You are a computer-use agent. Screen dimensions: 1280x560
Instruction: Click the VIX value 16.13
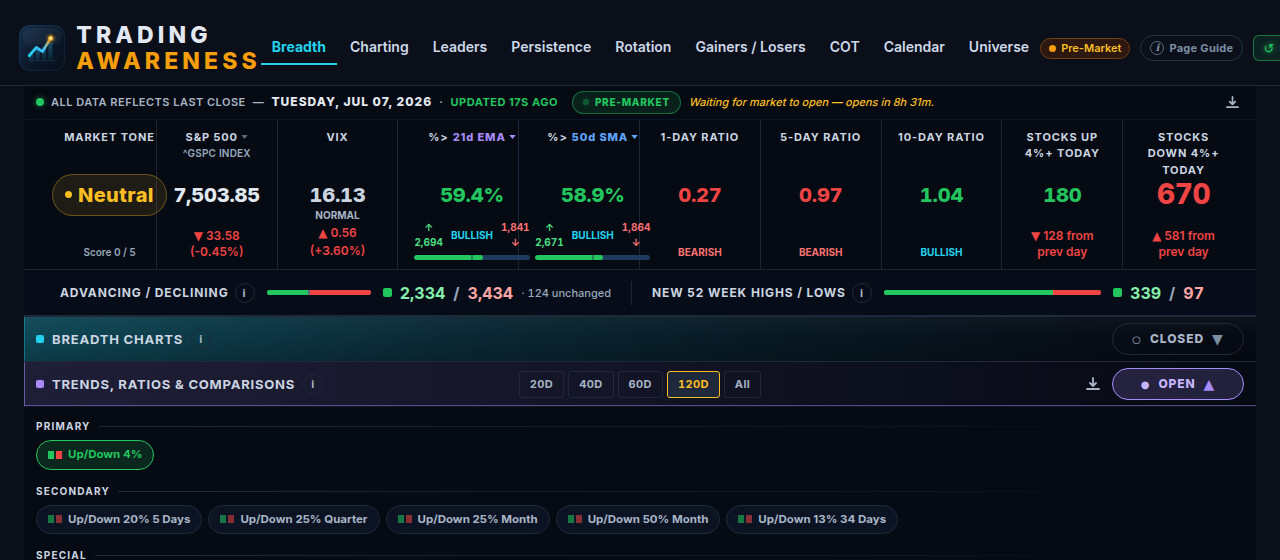click(337, 195)
